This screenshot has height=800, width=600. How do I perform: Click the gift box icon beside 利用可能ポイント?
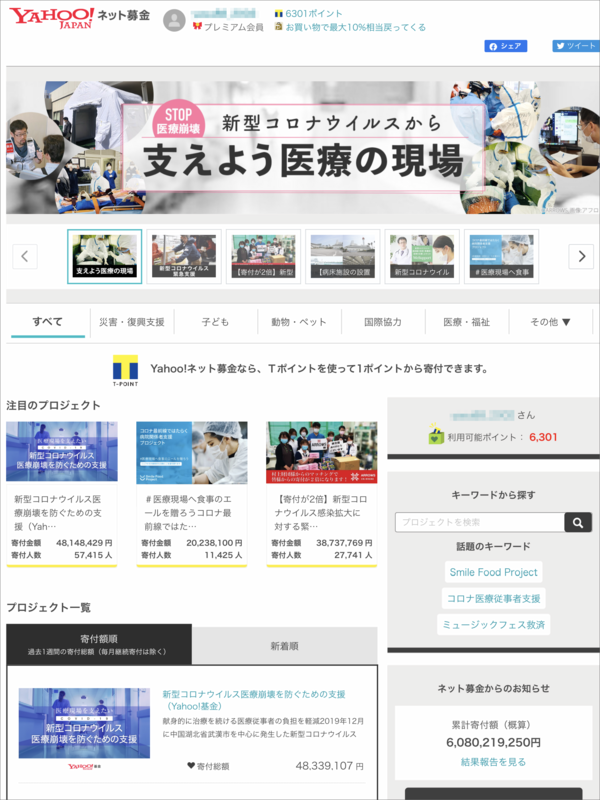point(436,434)
